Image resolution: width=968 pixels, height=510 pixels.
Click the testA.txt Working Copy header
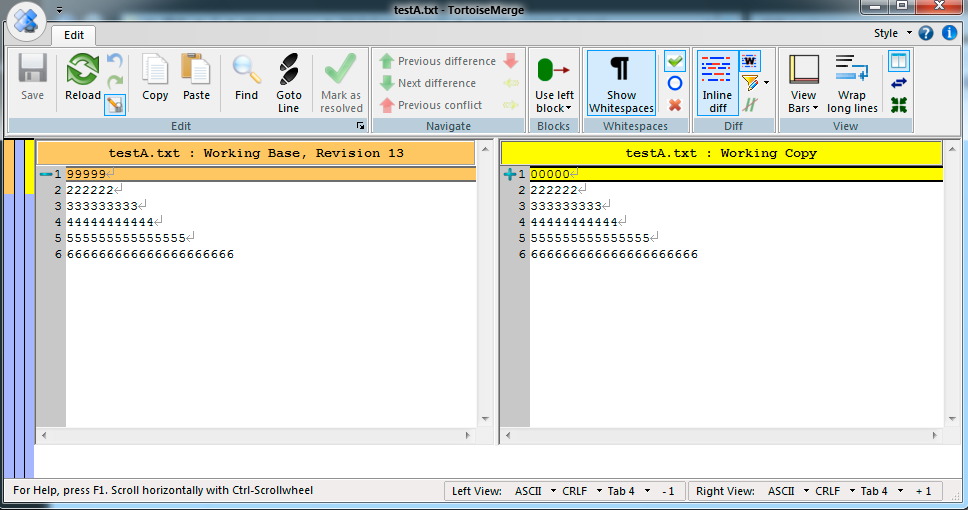coord(721,153)
